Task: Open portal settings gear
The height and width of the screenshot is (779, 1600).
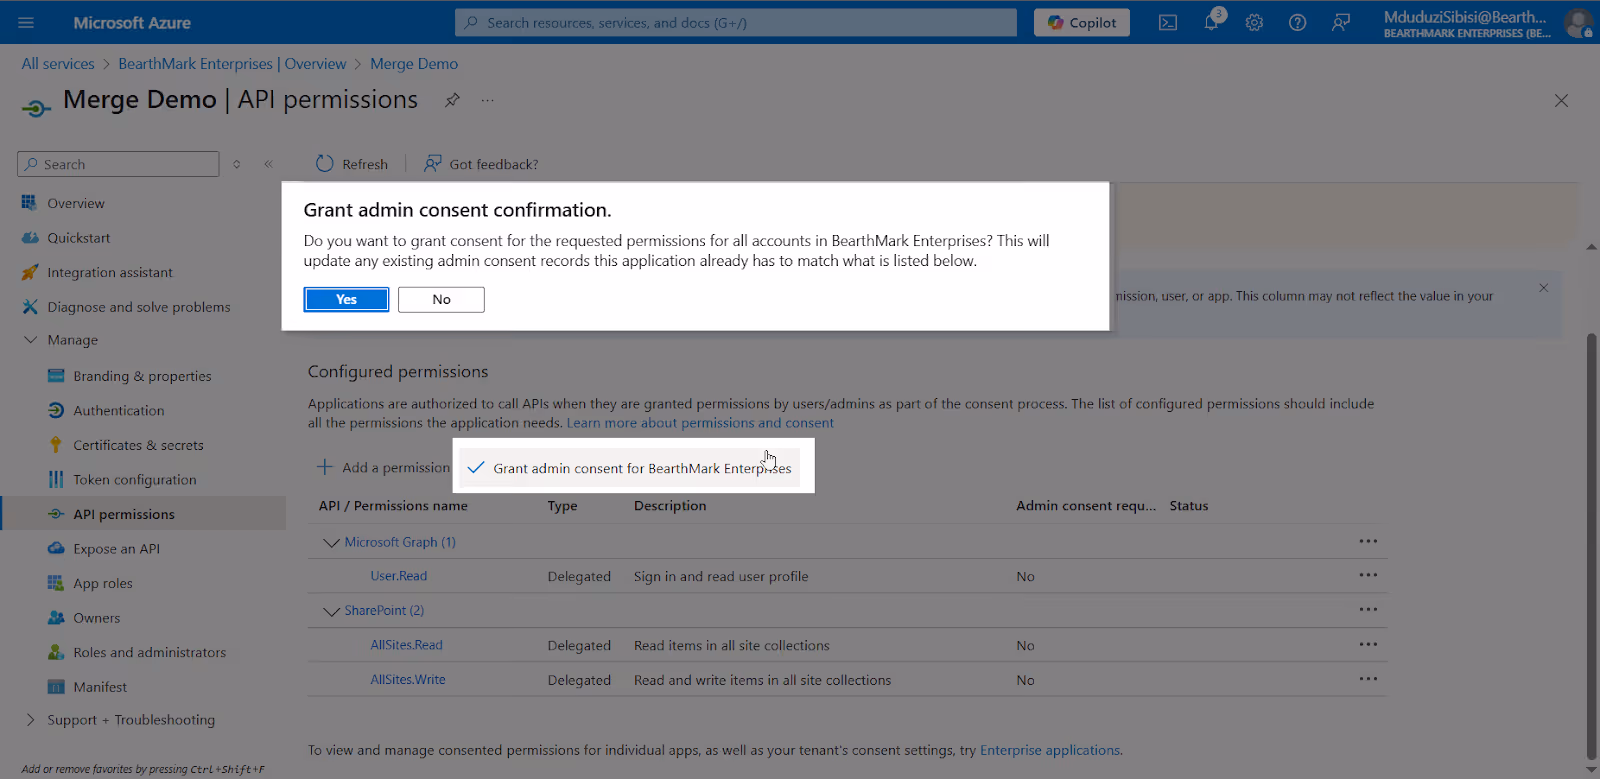Action: [1254, 22]
